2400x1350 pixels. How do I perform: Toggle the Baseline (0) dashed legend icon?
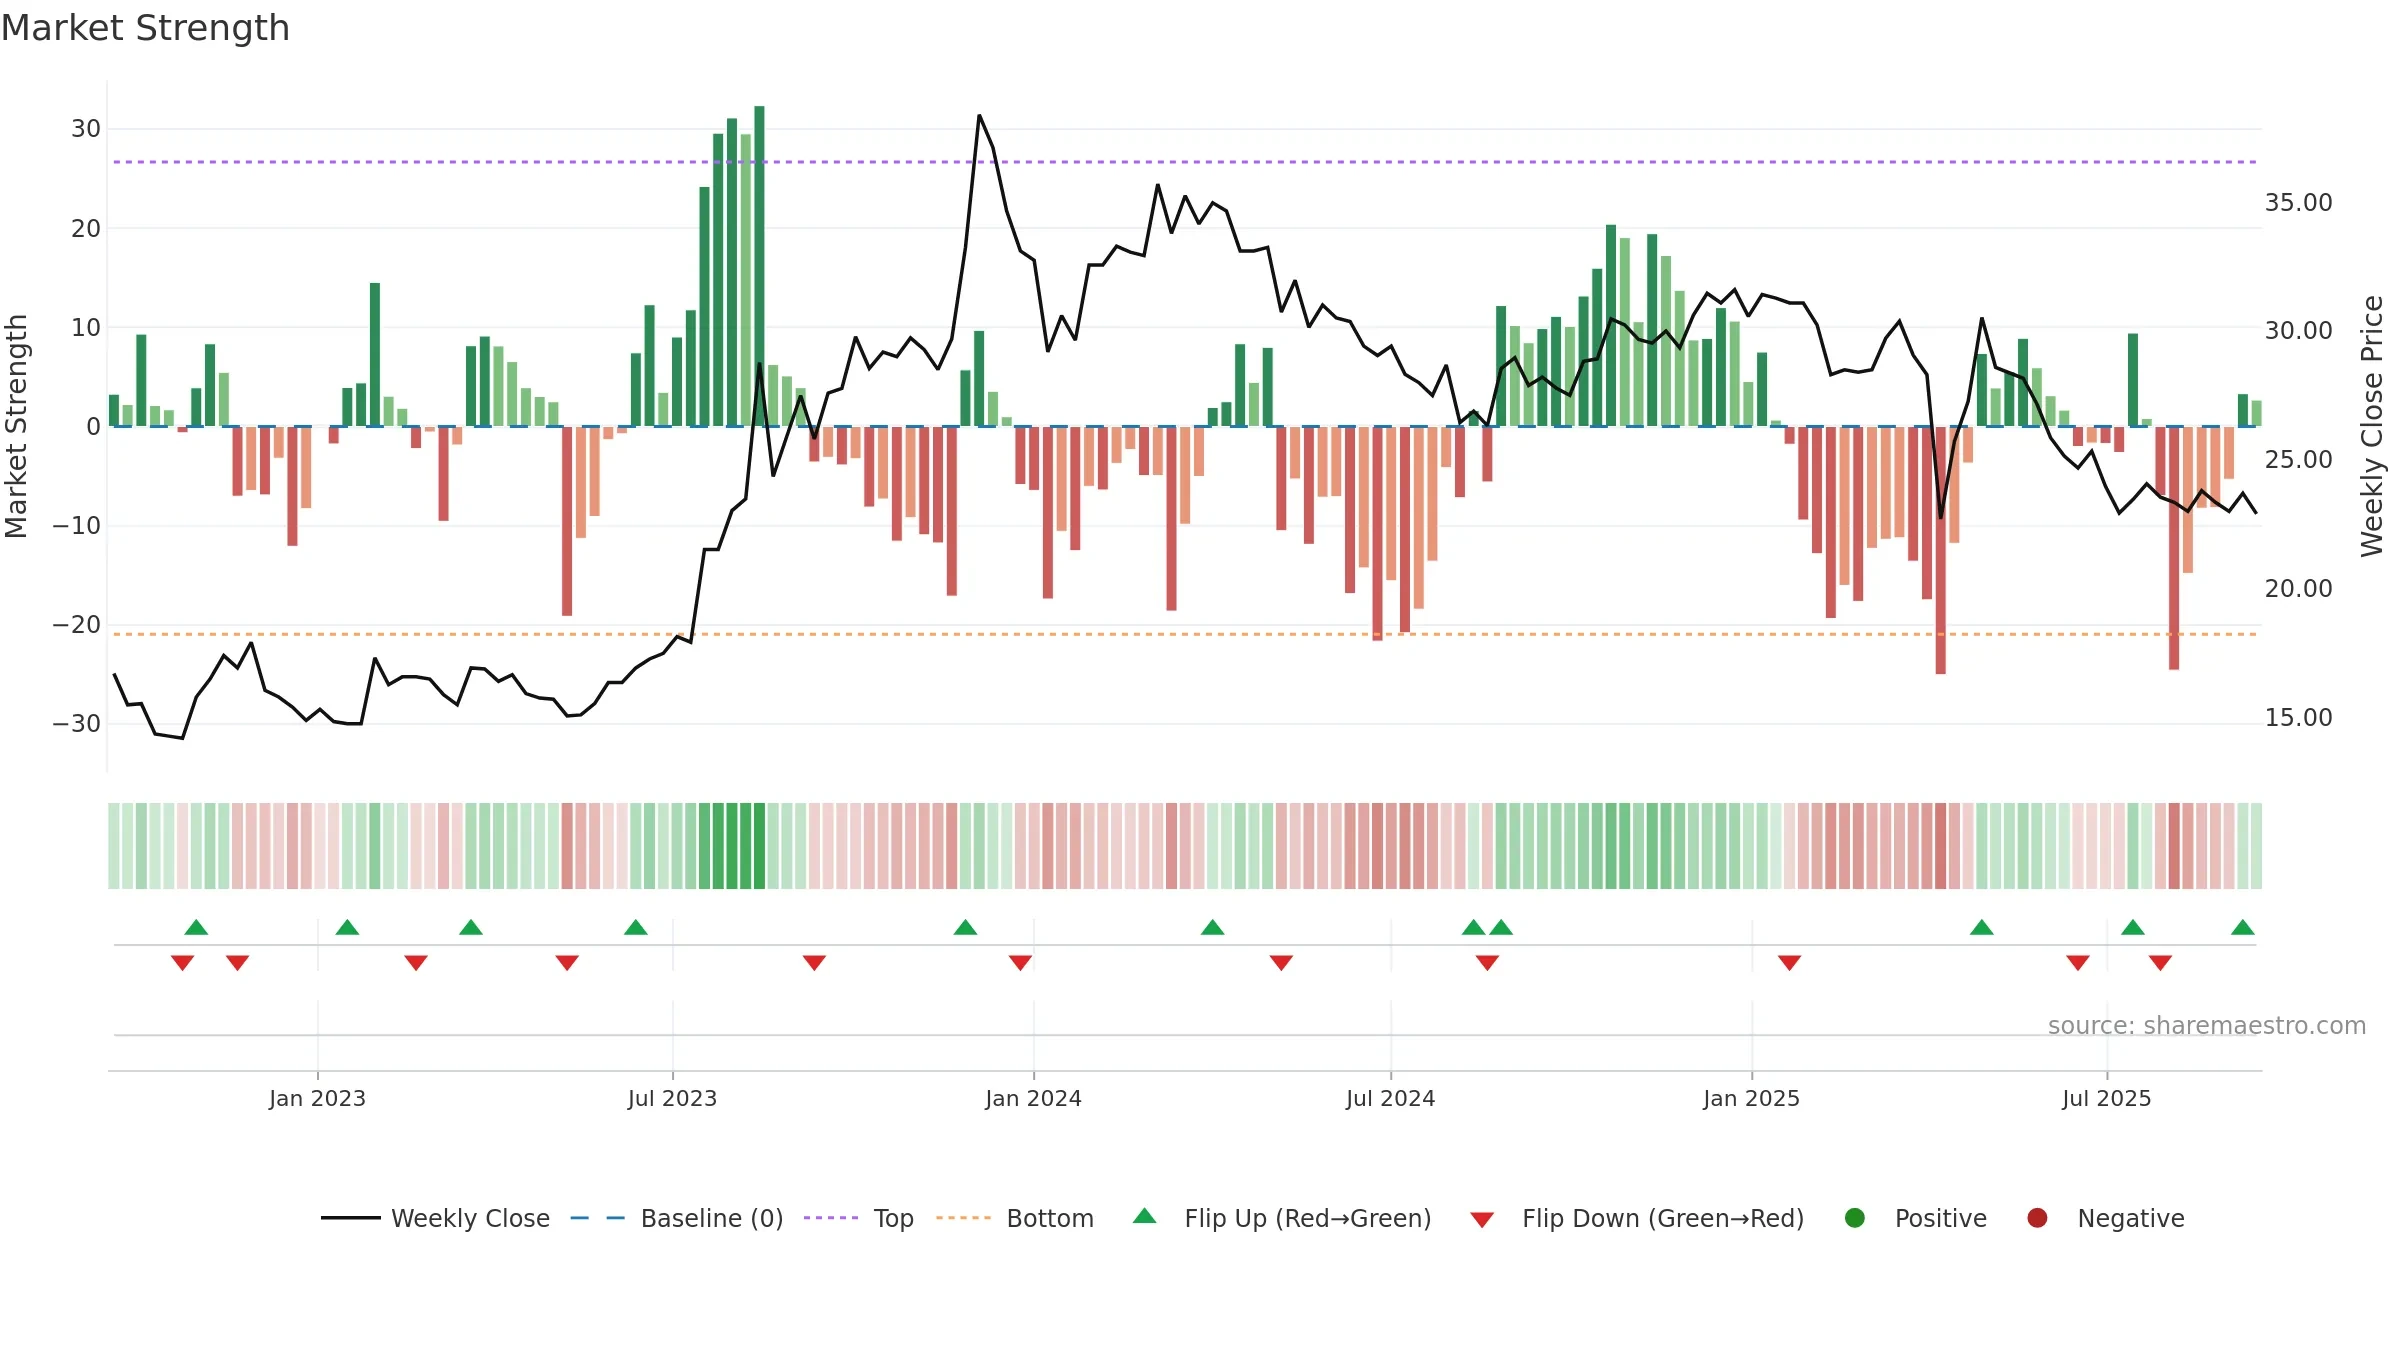coord(597,1218)
